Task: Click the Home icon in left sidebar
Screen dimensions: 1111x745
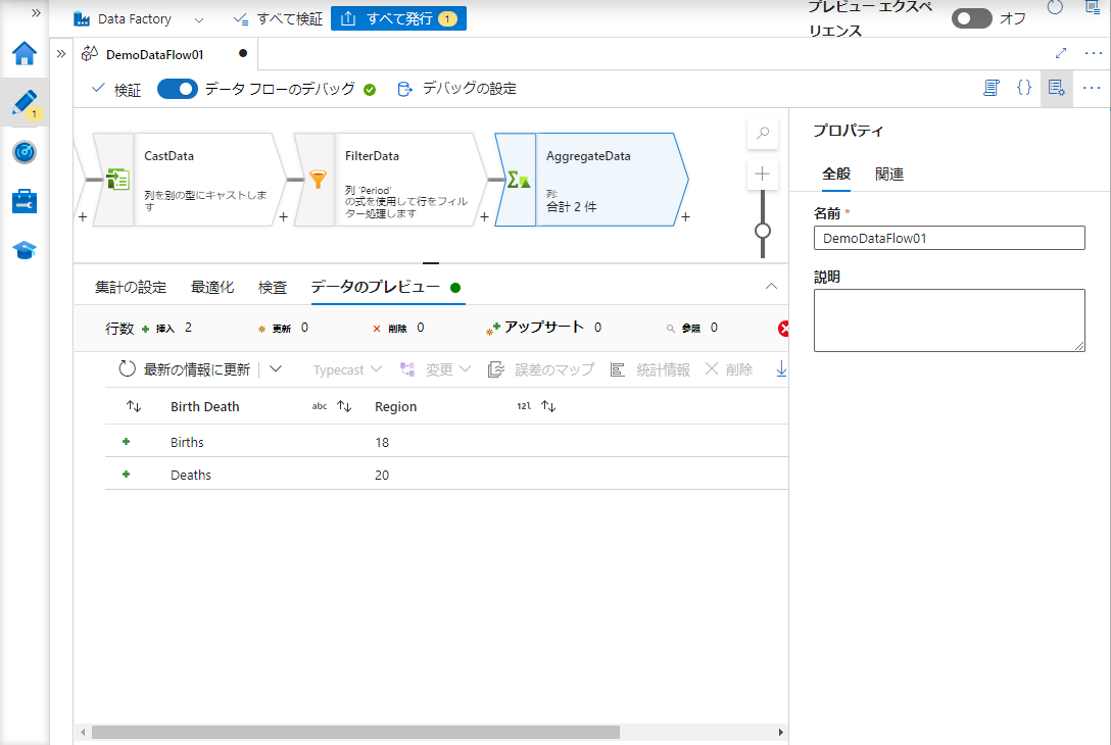Action: click(24, 54)
